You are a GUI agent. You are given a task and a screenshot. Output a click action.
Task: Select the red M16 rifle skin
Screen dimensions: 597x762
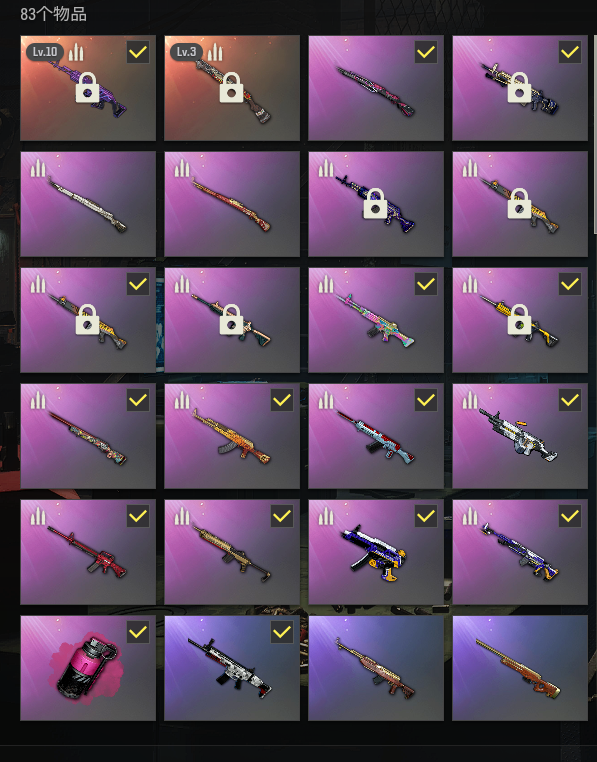[88, 552]
